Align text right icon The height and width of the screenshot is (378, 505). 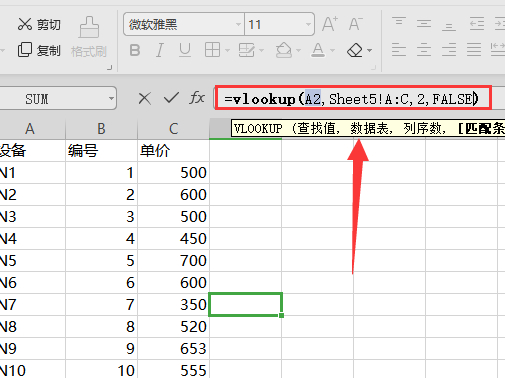[x=449, y=50]
